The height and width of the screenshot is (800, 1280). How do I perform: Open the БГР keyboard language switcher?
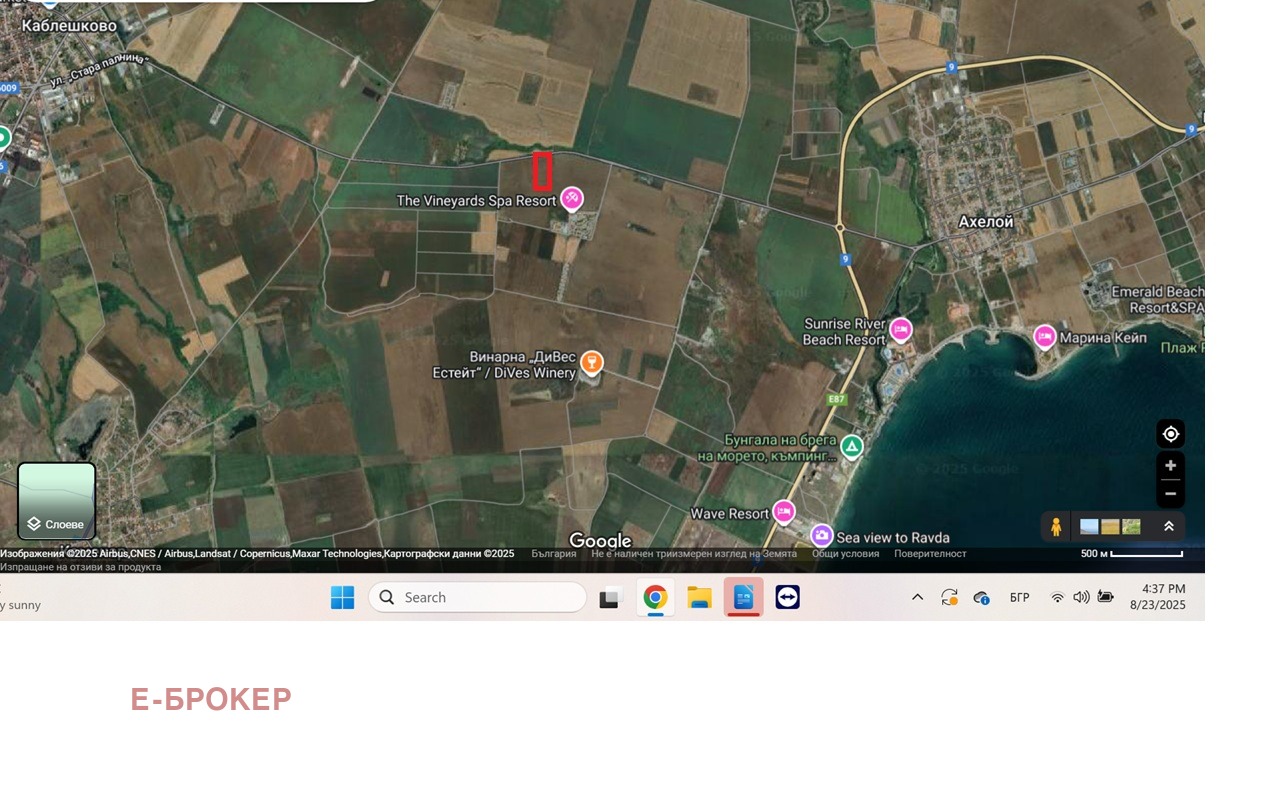[1019, 598]
